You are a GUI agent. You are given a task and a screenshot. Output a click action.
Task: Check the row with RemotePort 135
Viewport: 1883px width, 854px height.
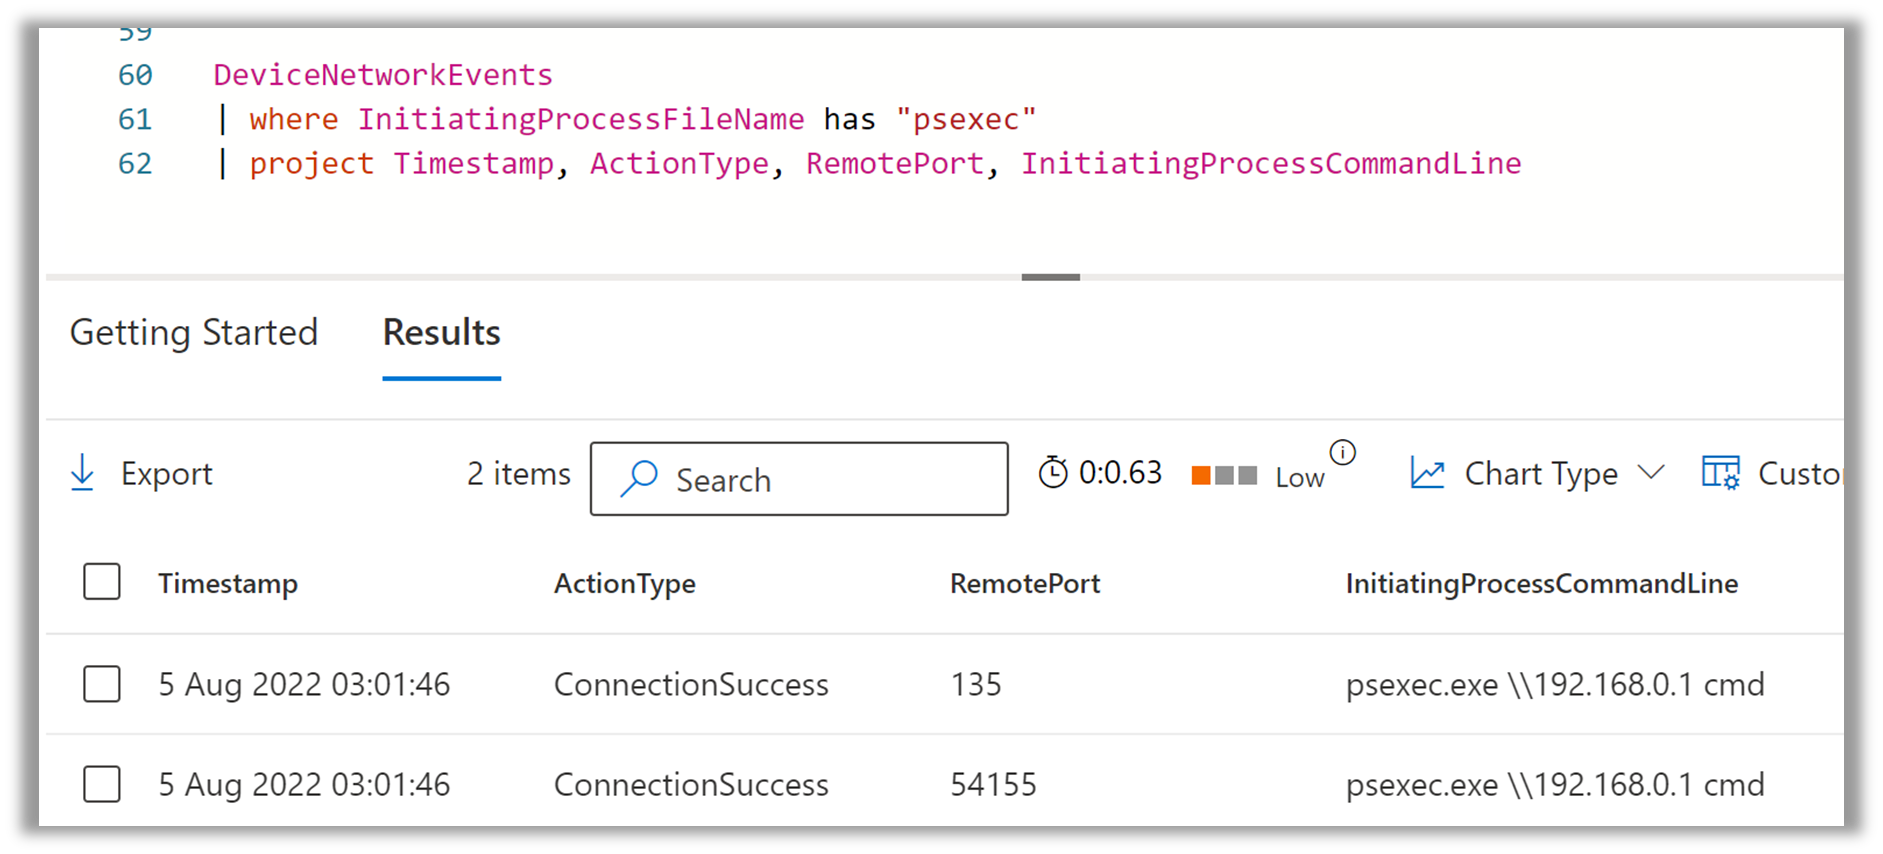[102, 684]
